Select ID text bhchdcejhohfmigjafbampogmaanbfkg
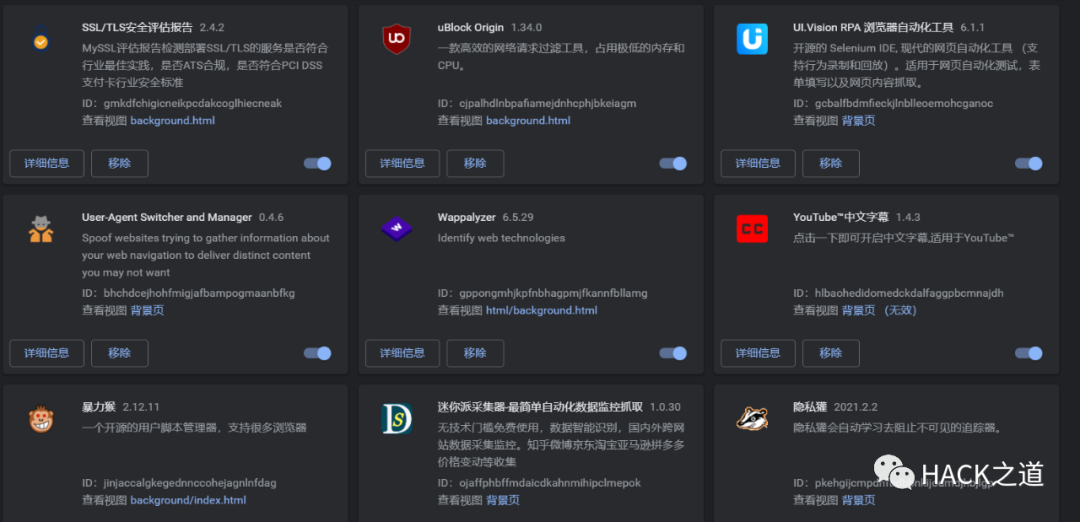Screen dimensions: 1080x522 coord(199,293)
